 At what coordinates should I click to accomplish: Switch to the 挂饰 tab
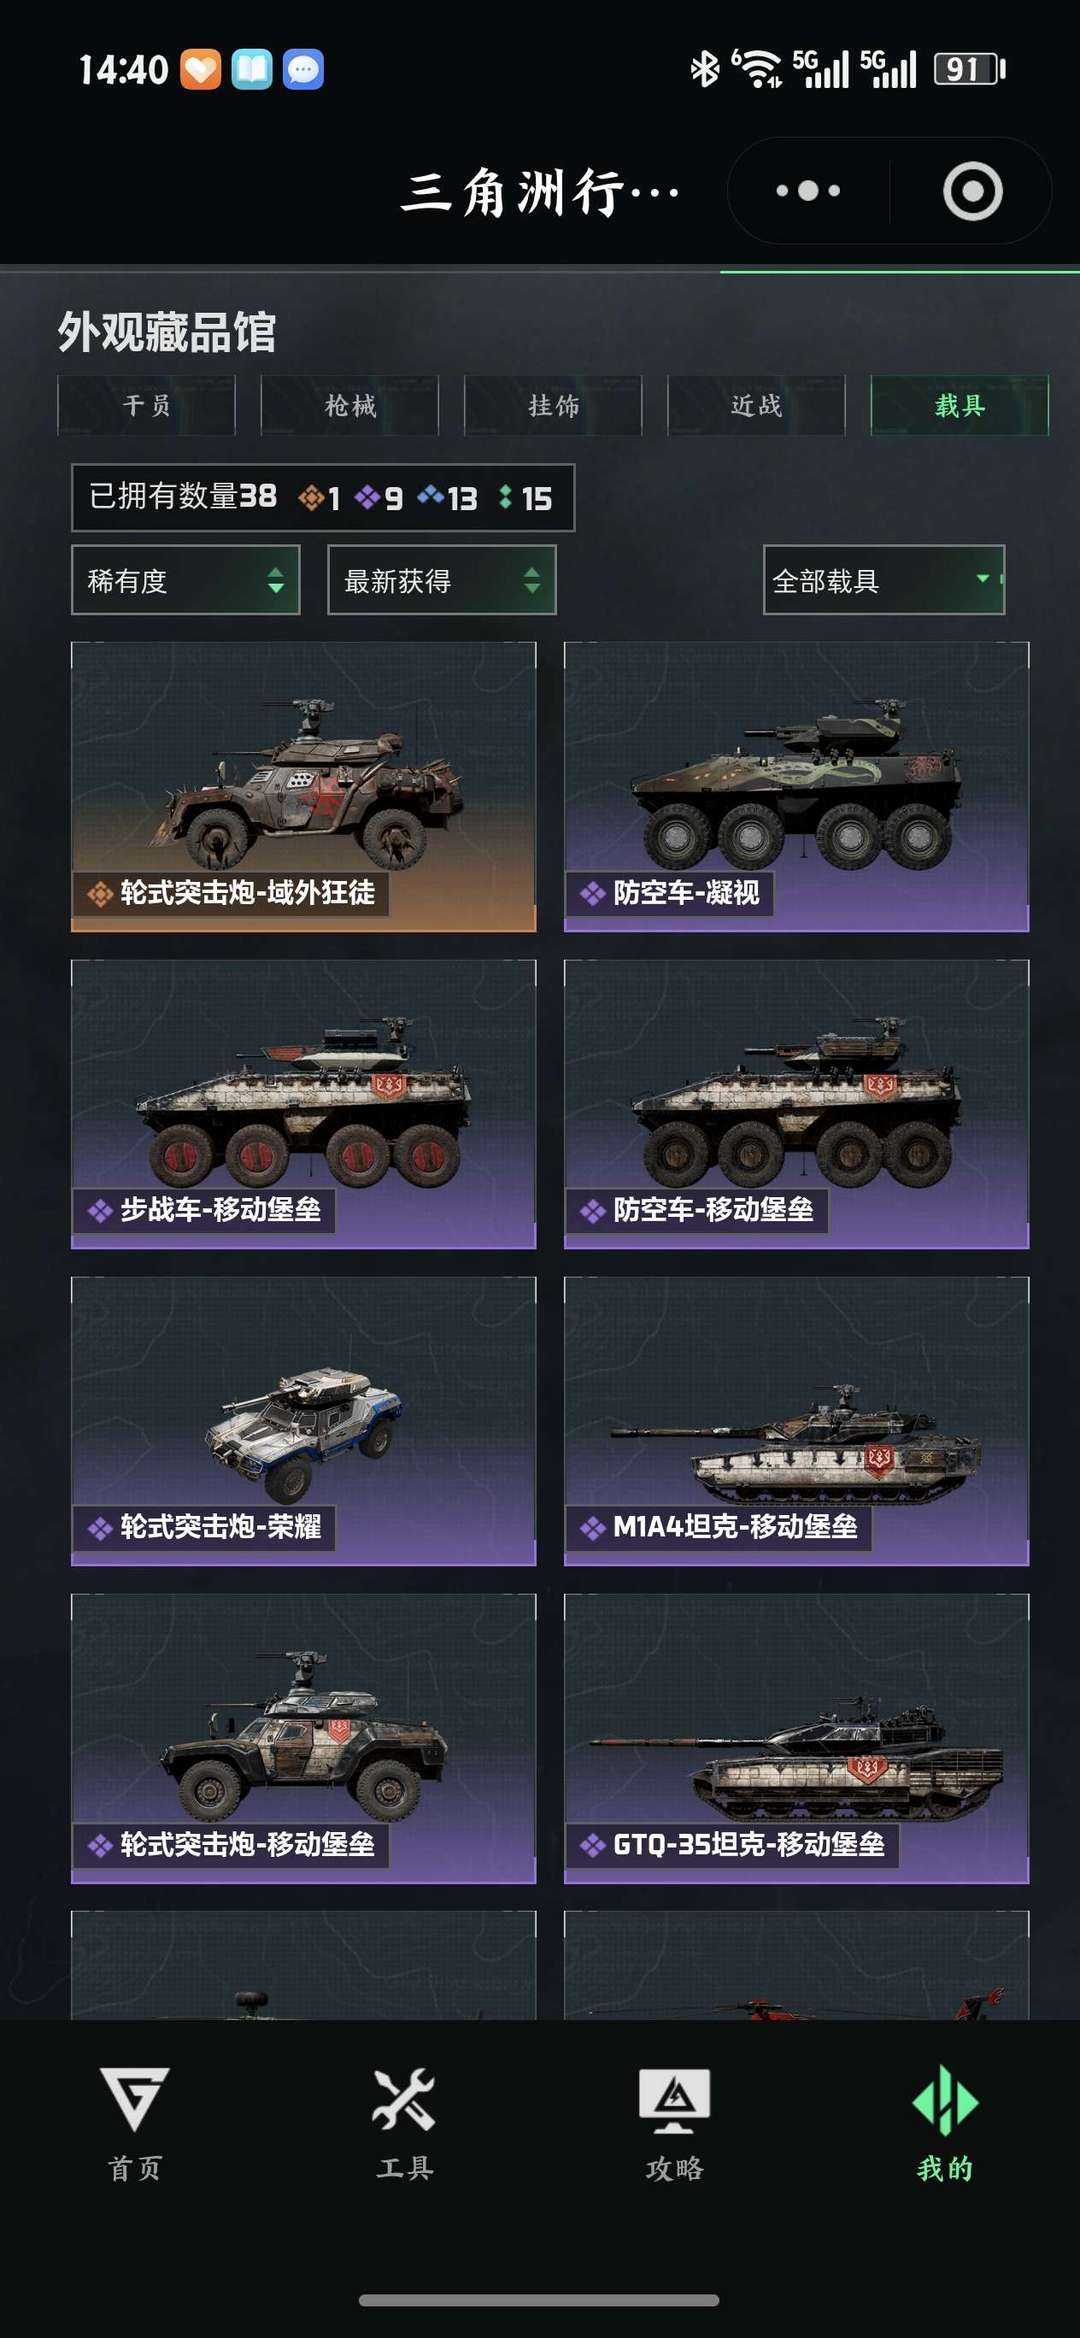coord(553,405)
